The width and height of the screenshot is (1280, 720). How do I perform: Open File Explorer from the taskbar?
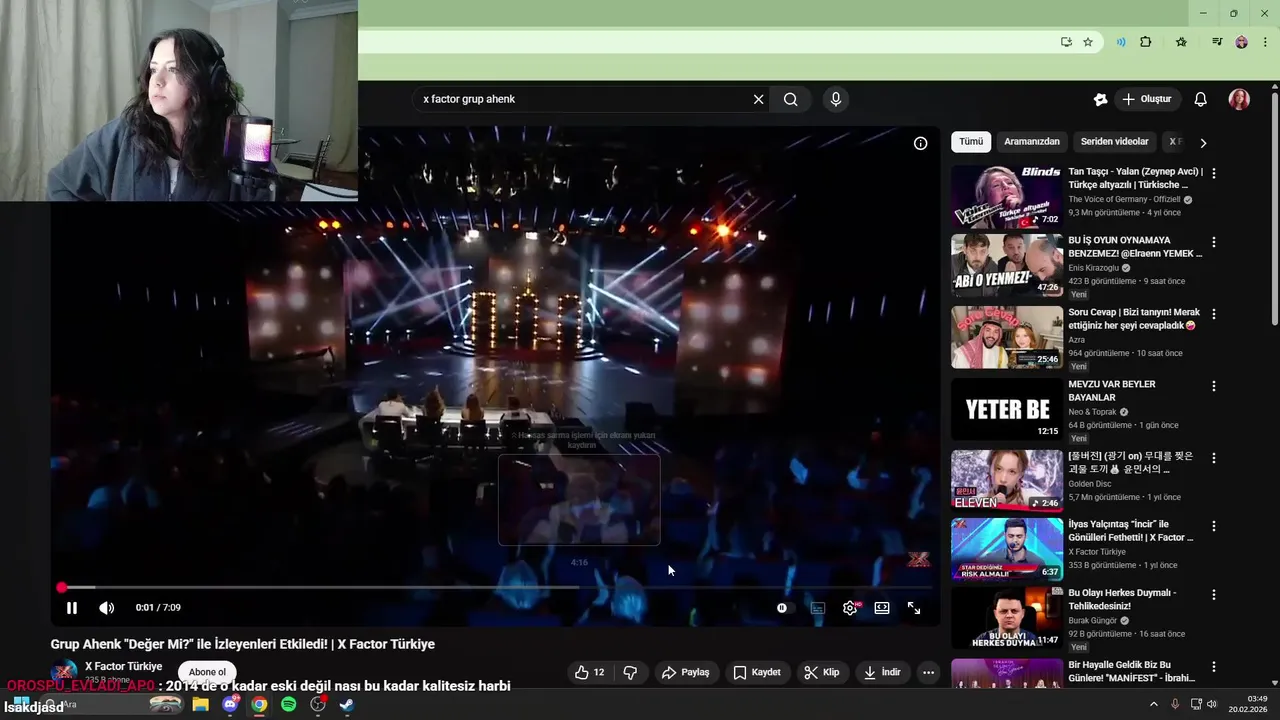click(x=200, y=705)
